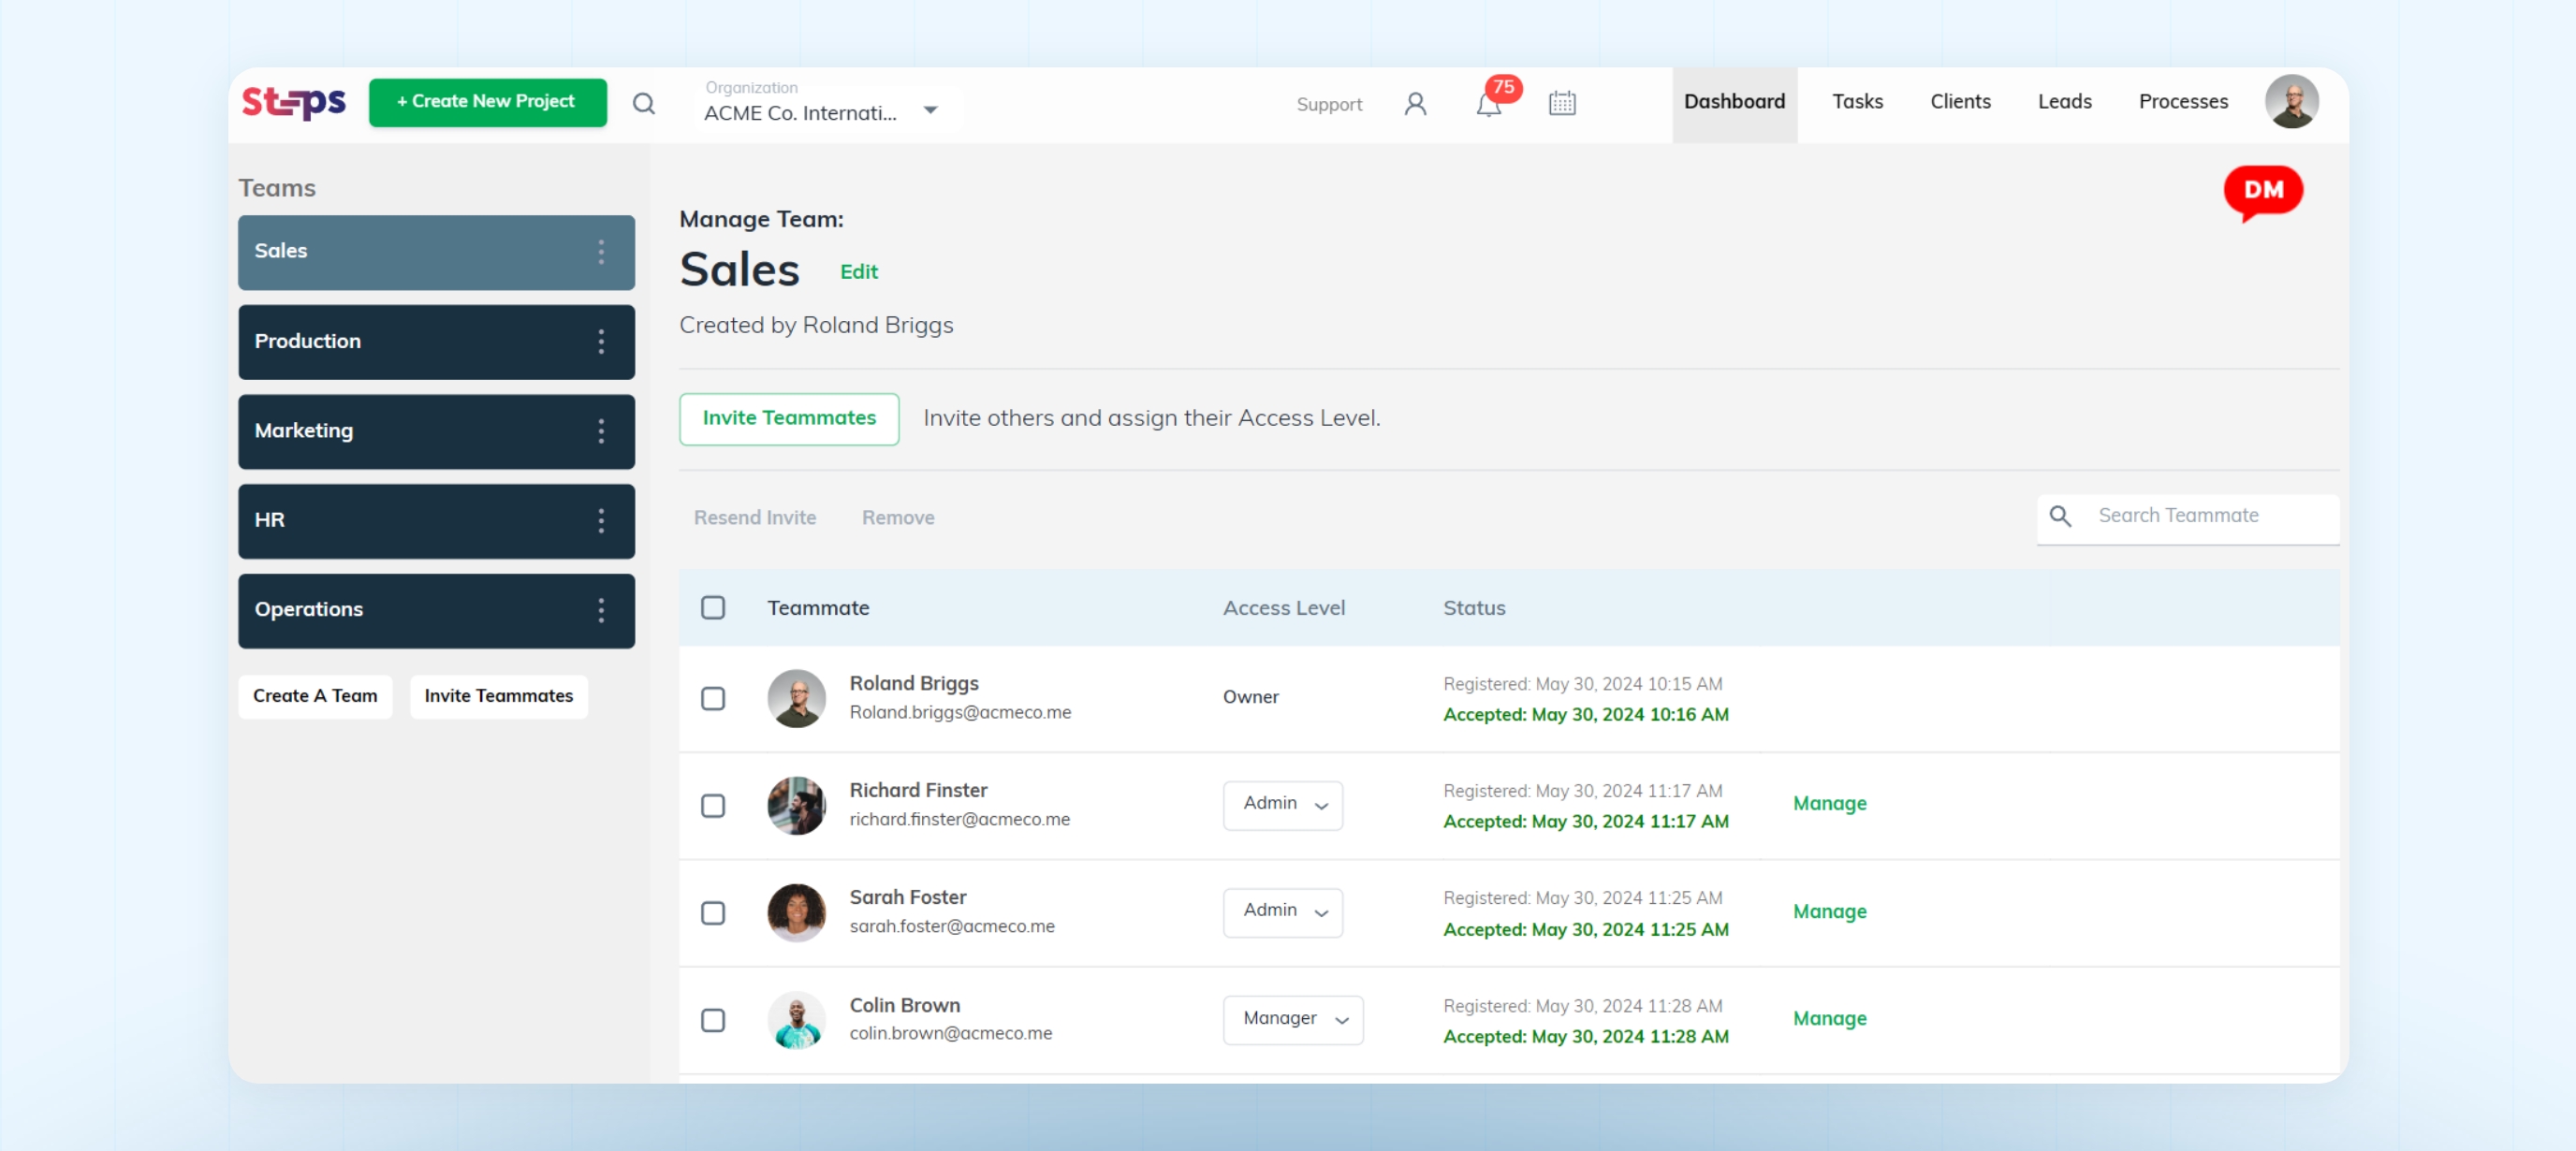Open Sales team three-dot menu
This screenshot has width=2576, height=1151.
point(601,252)
